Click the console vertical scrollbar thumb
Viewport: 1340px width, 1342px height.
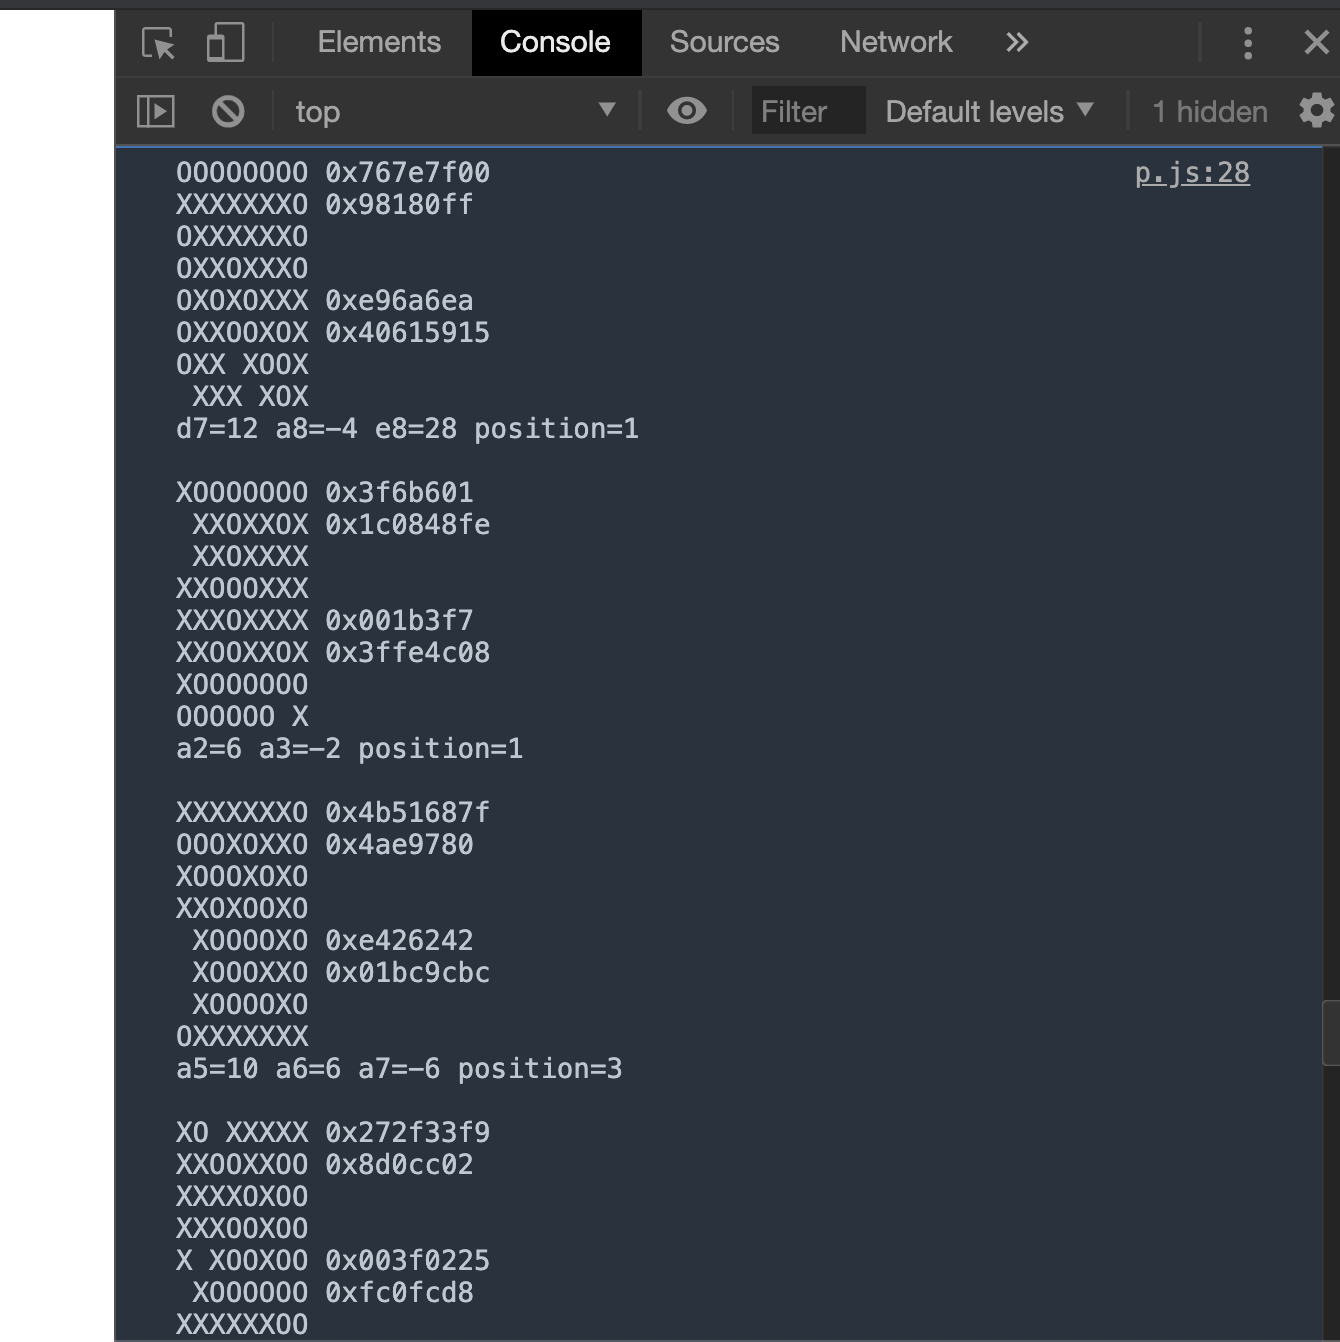1331,1033
